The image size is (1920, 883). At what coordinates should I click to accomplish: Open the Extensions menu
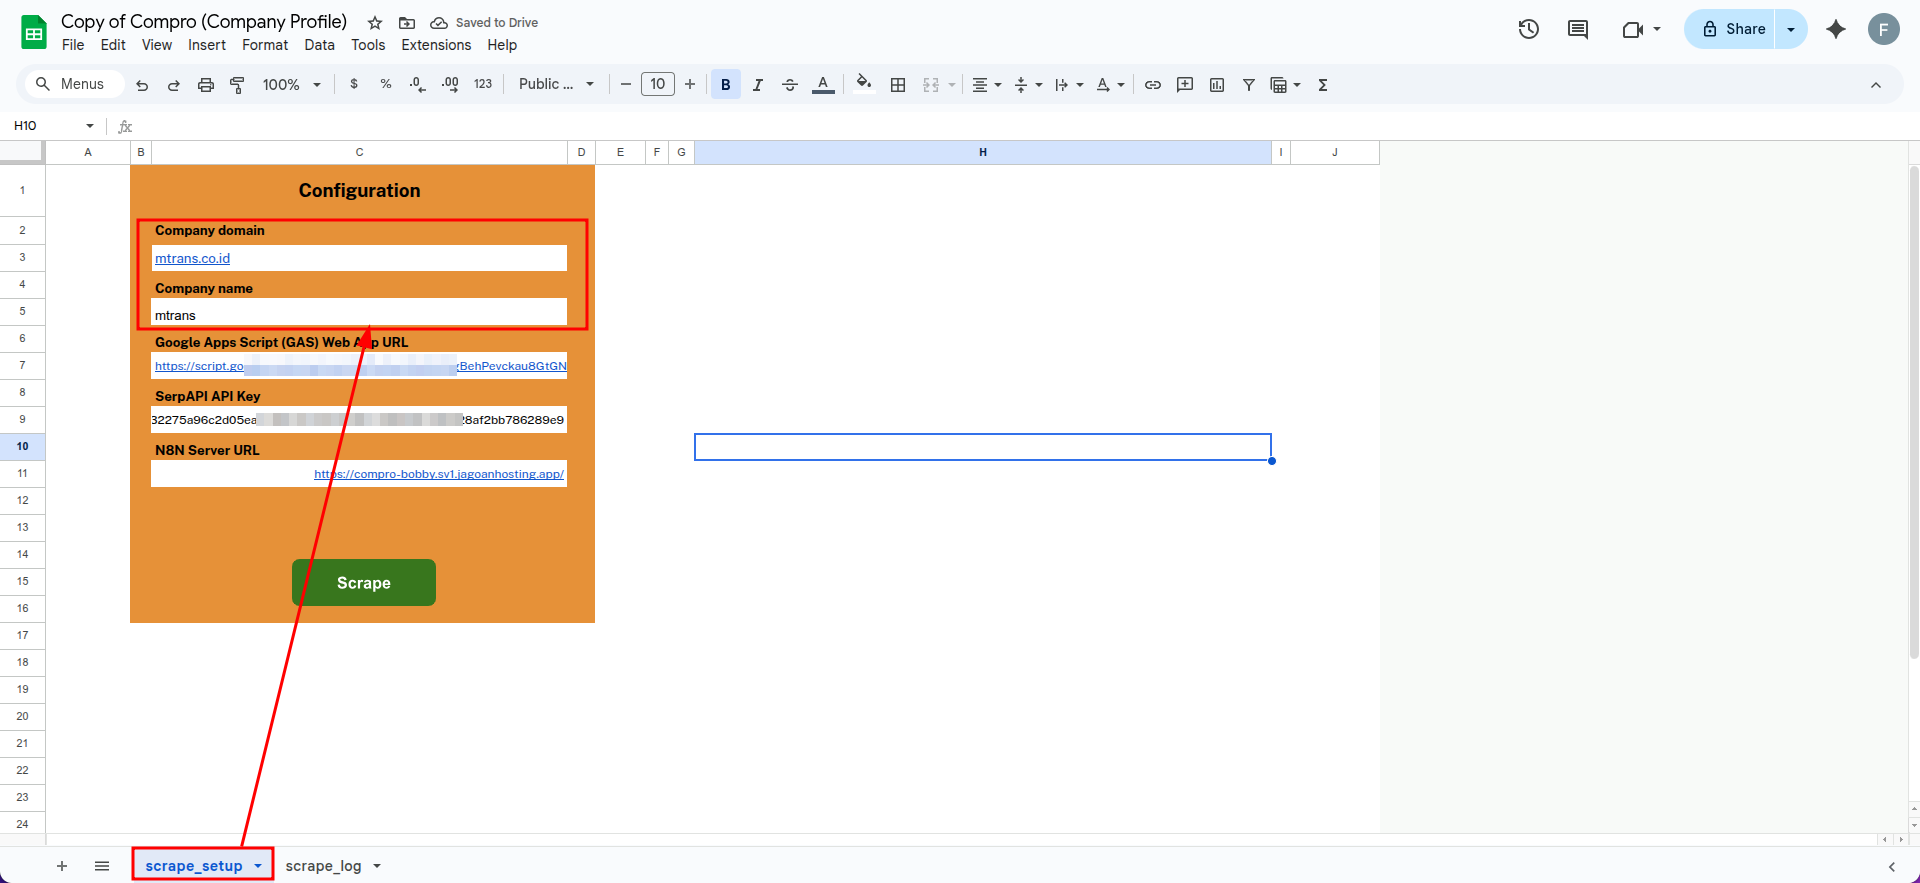click(x=436, y=45)
